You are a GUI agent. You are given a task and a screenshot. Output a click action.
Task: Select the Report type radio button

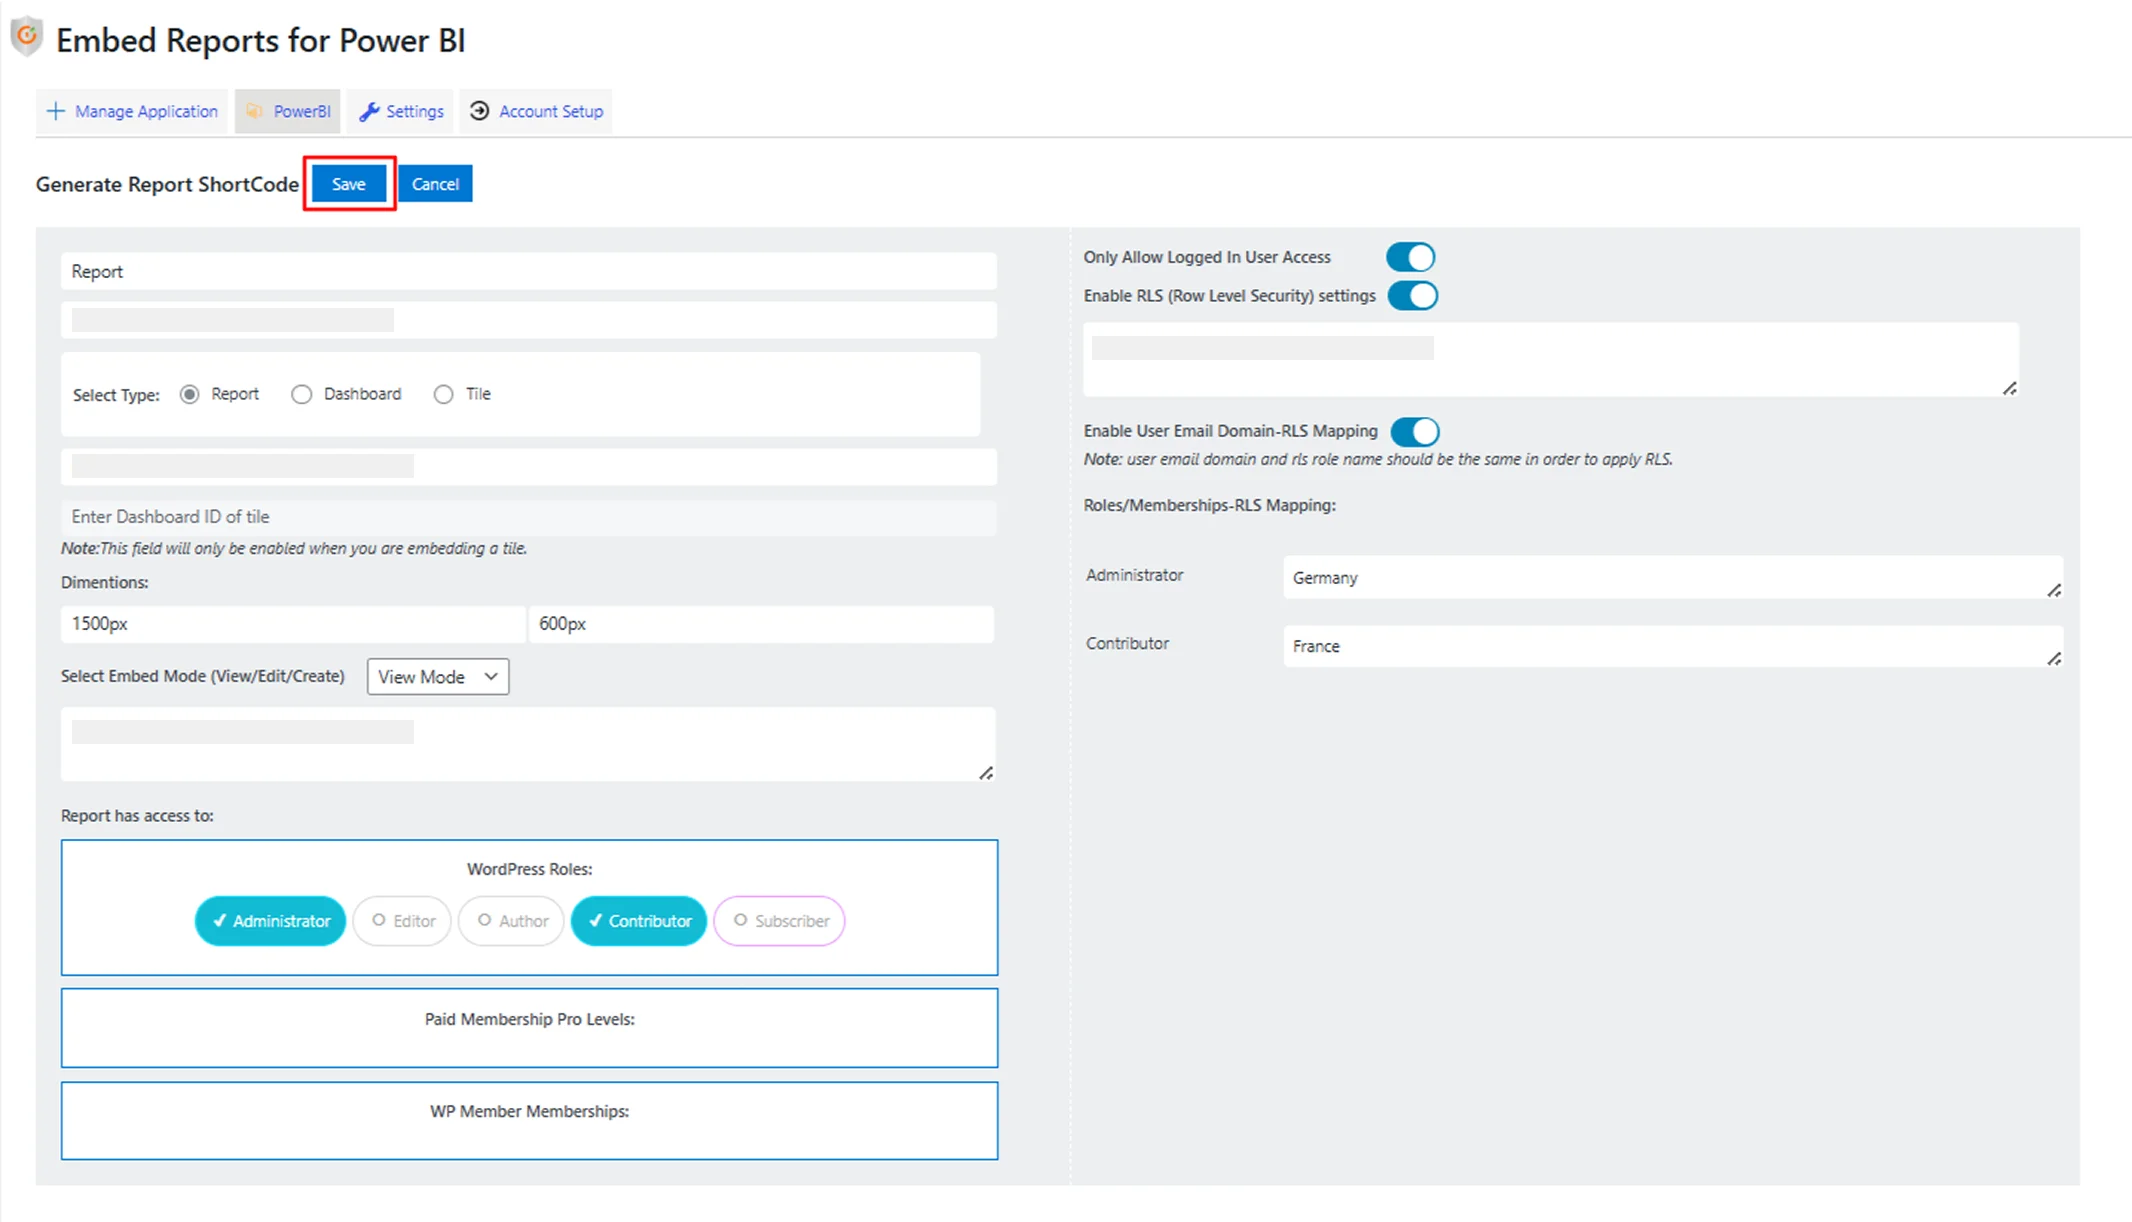(x=189, y=394)
